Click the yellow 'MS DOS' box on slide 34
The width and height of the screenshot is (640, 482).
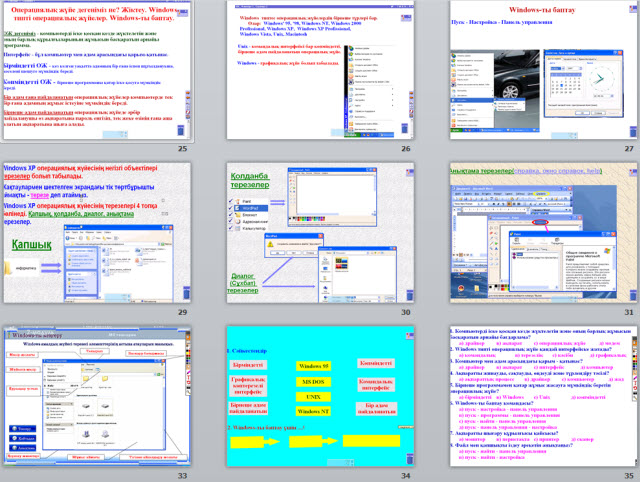[x=313, y=382]
